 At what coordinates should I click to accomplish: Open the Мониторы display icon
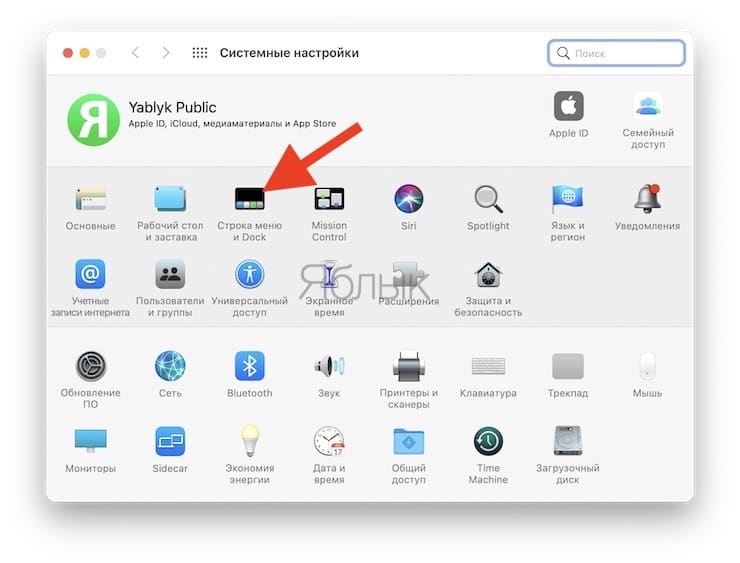(x=91, y=441)
